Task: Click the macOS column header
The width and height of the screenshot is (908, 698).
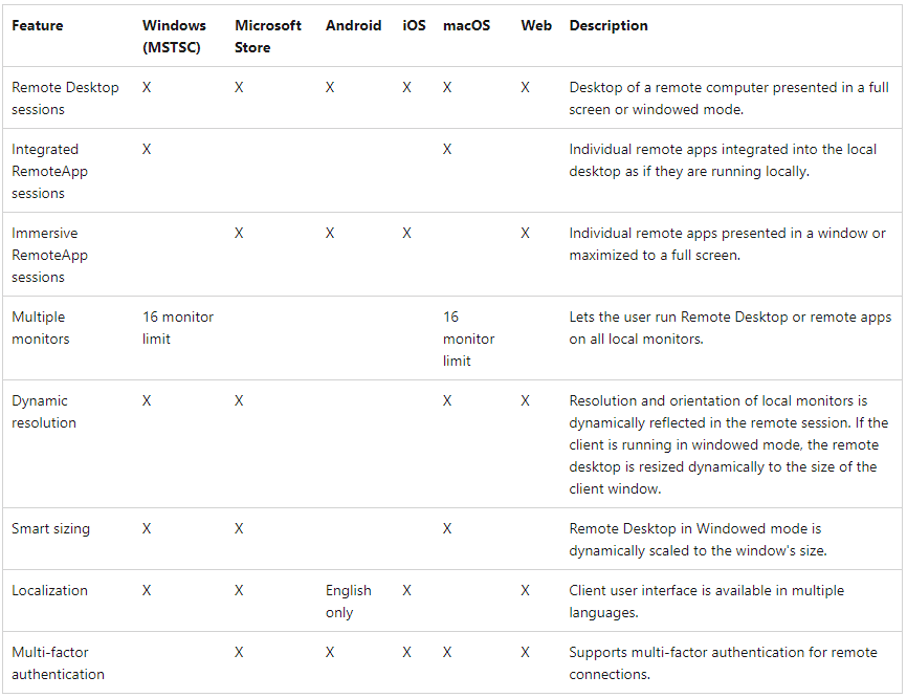Action: click(466, 26)
